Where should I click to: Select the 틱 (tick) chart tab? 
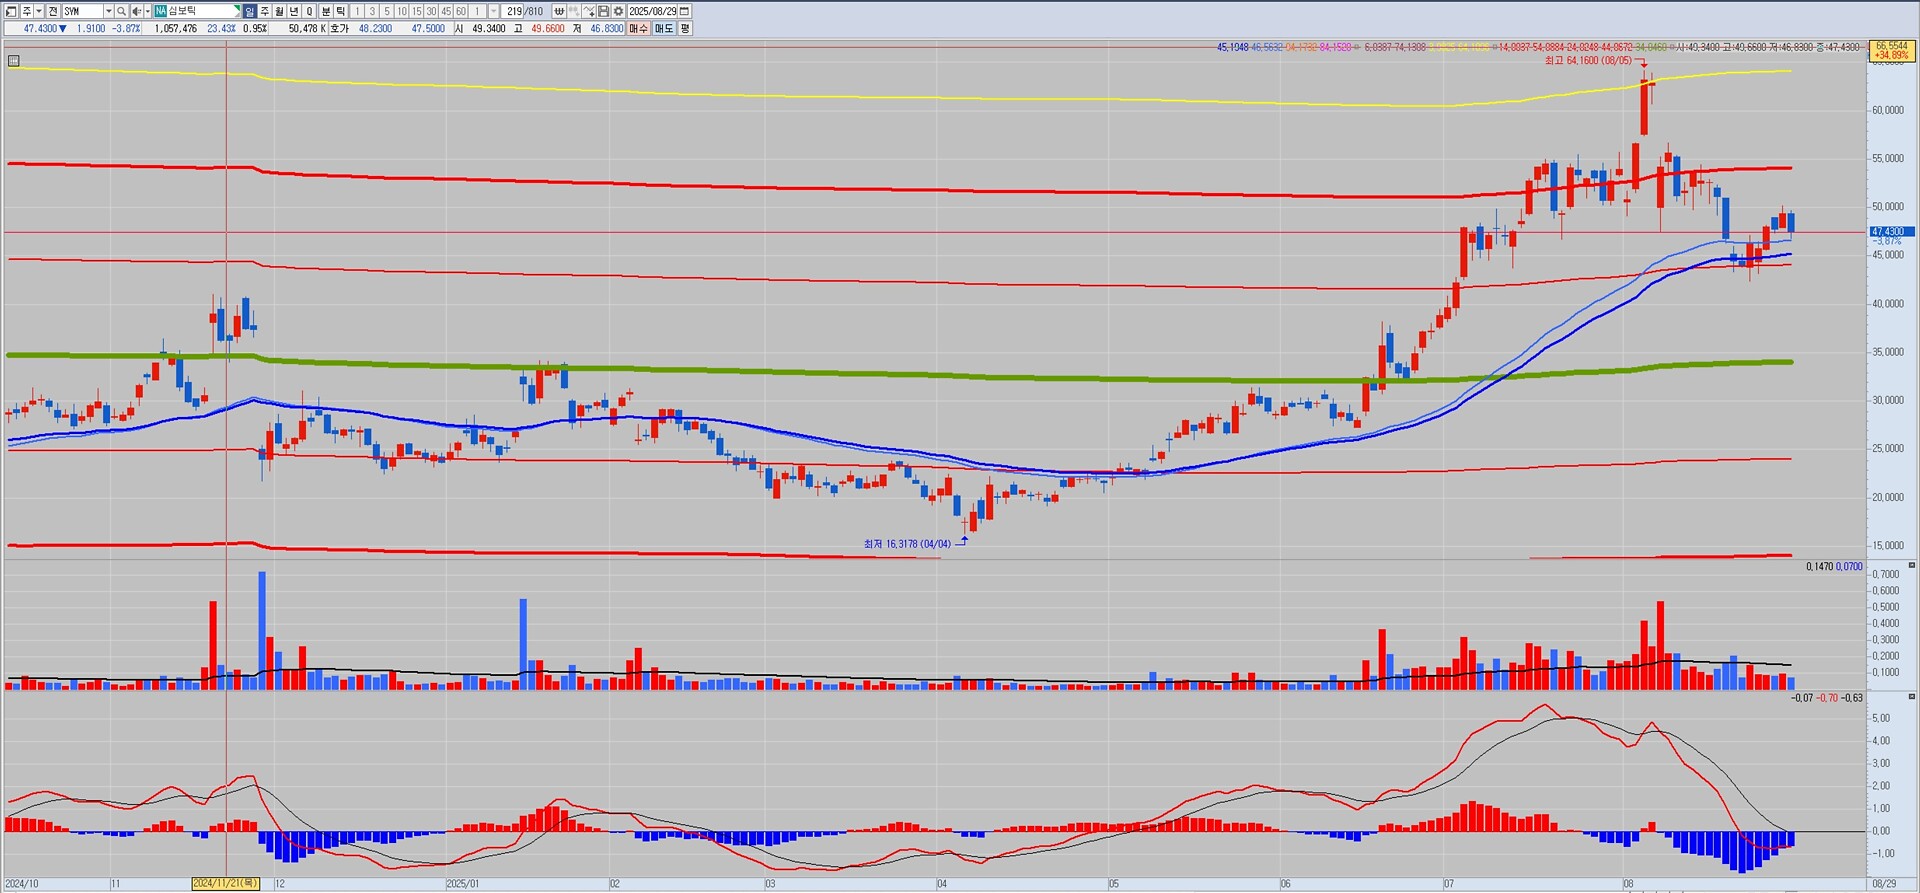pyautogui.click(x=341, y=11)
